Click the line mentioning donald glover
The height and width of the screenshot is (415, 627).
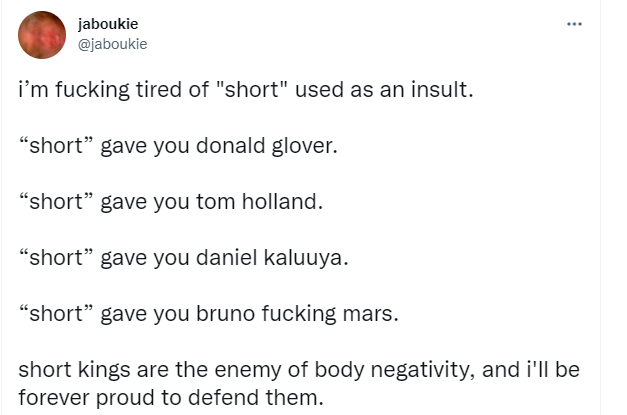pyautogui.click(x=179, y=148)
